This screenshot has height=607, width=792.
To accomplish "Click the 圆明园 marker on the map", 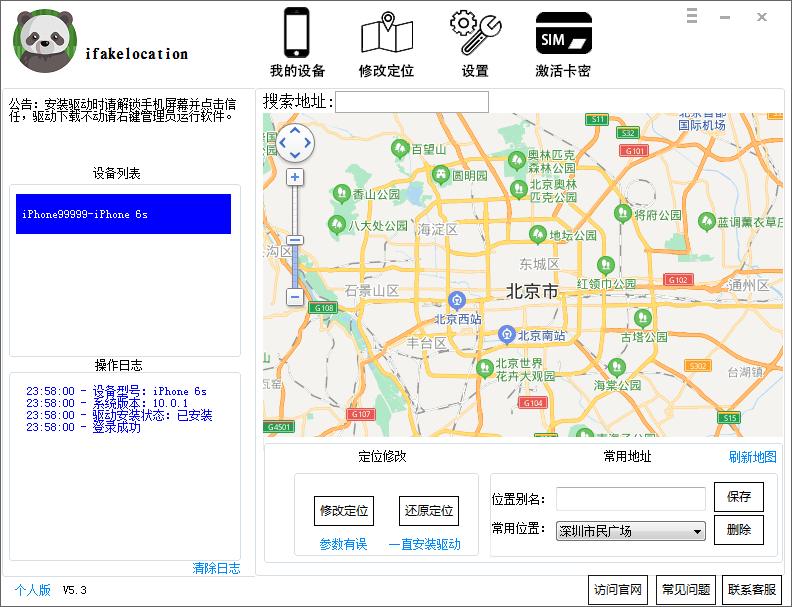I will click(441, 175).
